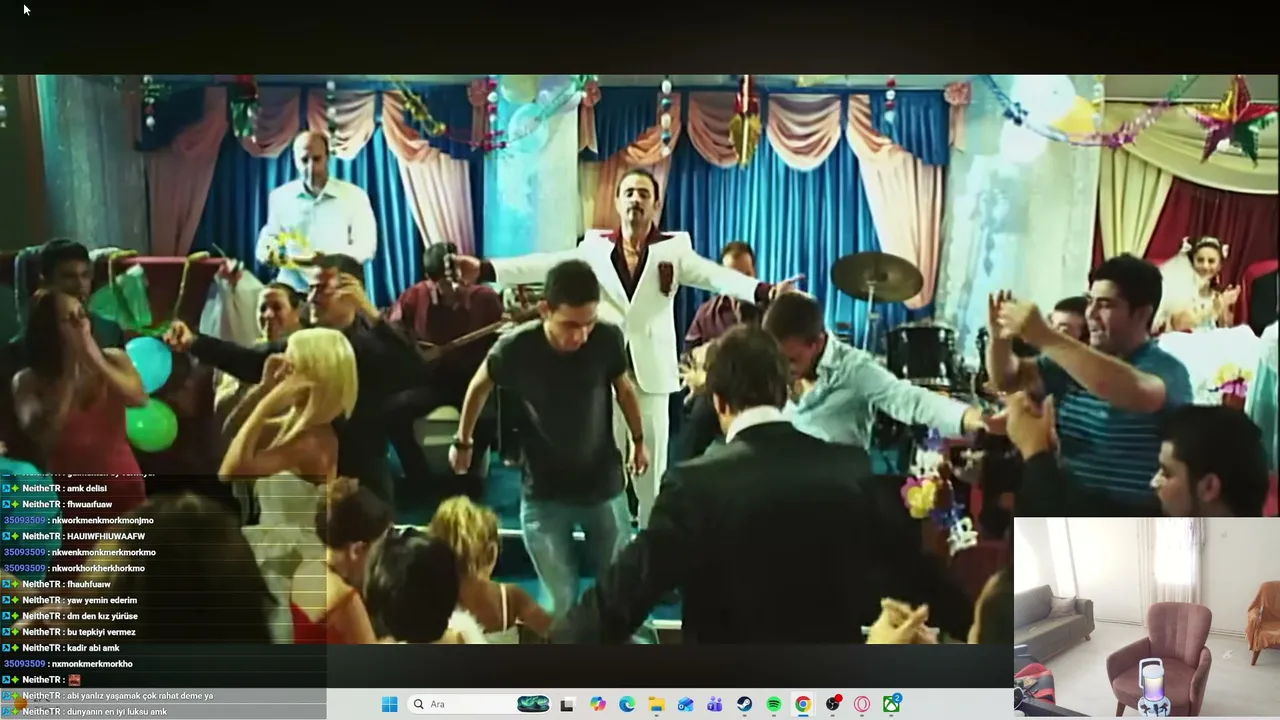The height and width of the screenshot is (720, 1280).
Task: Open Microsoft Edge from the taskbar
Action: [627, 704]
